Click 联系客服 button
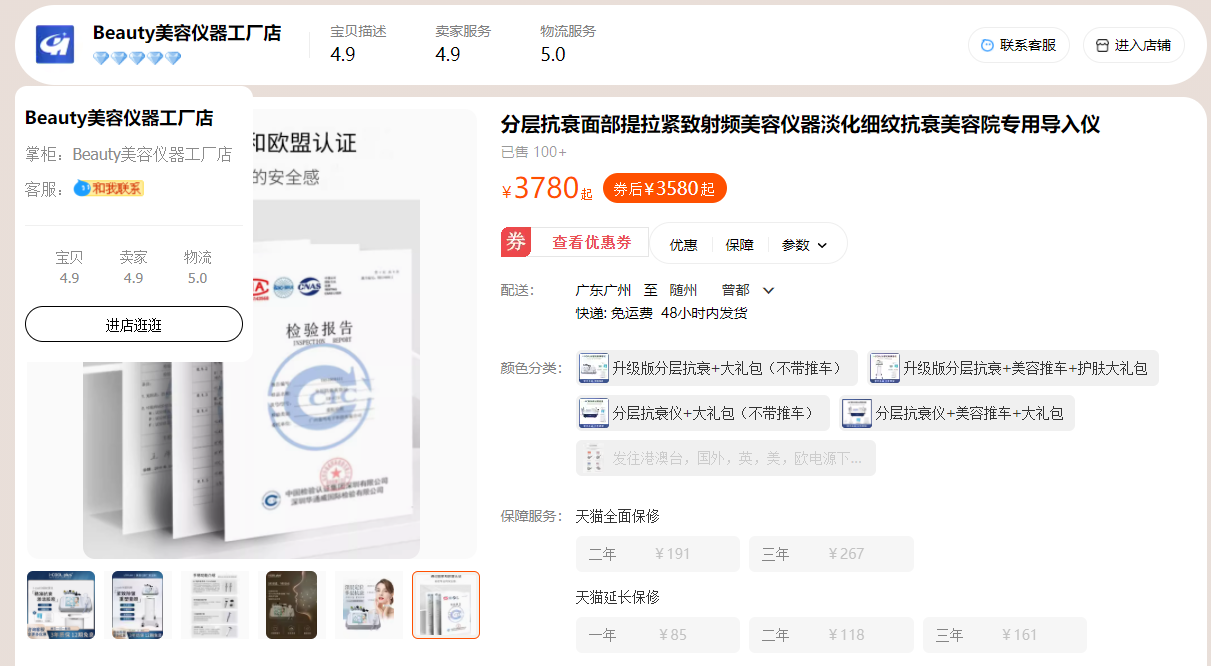Image resolution: width=1211 pixels, height=666 pixels. pos(1019,45)
